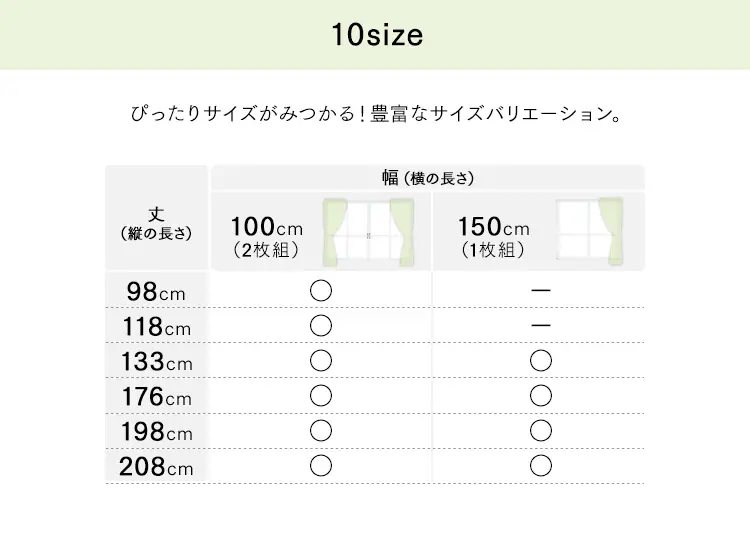This screenshot has width=750, height=553.
Task: Click the 丈 (縦の長さ) length header cell
Action: pyautogui.click(x=156, y=223)
